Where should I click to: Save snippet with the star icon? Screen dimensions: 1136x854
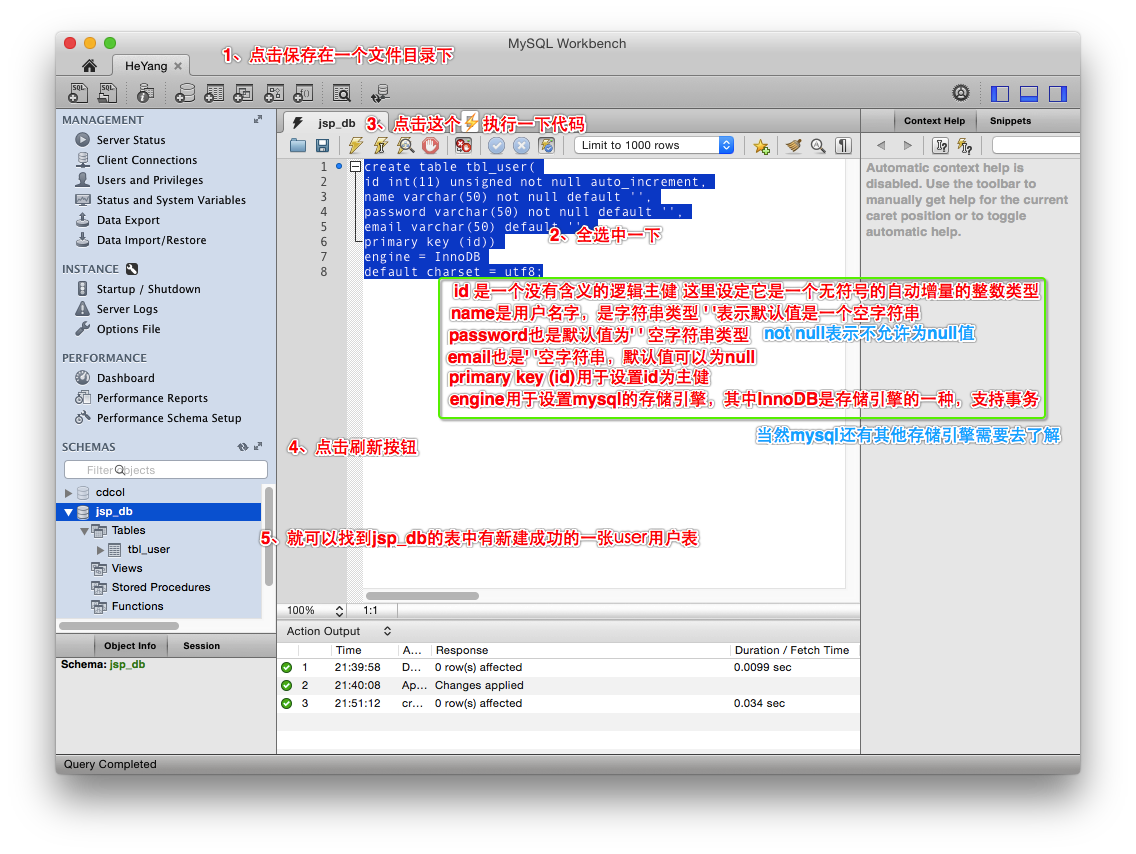(x=761, y=146)
